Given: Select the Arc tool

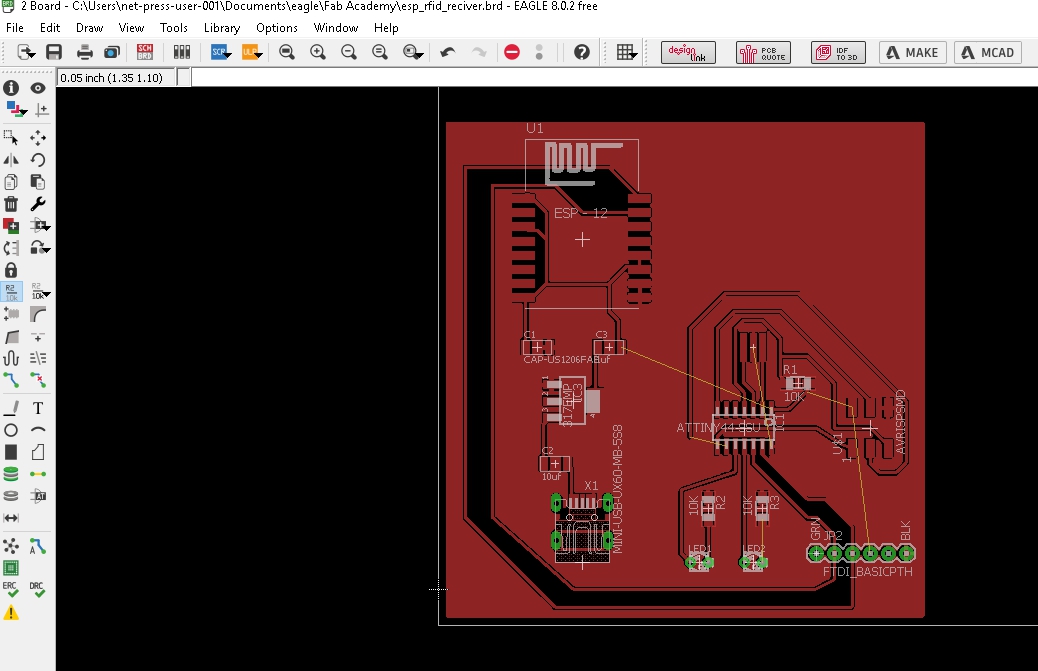Looking at the screenshot, I should [x=38, y=430].
